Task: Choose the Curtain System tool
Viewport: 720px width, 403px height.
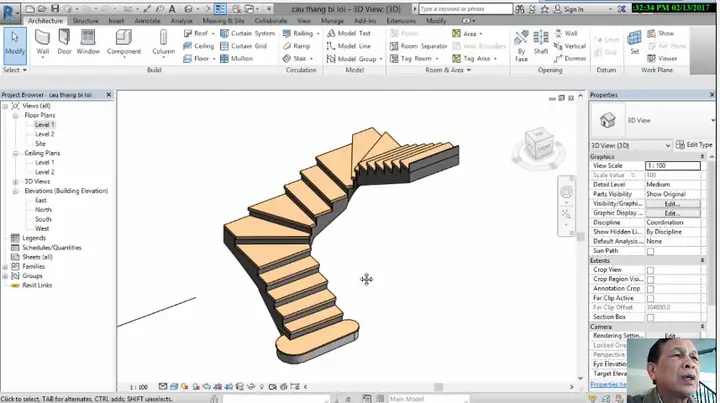Action: coord(247,34)
